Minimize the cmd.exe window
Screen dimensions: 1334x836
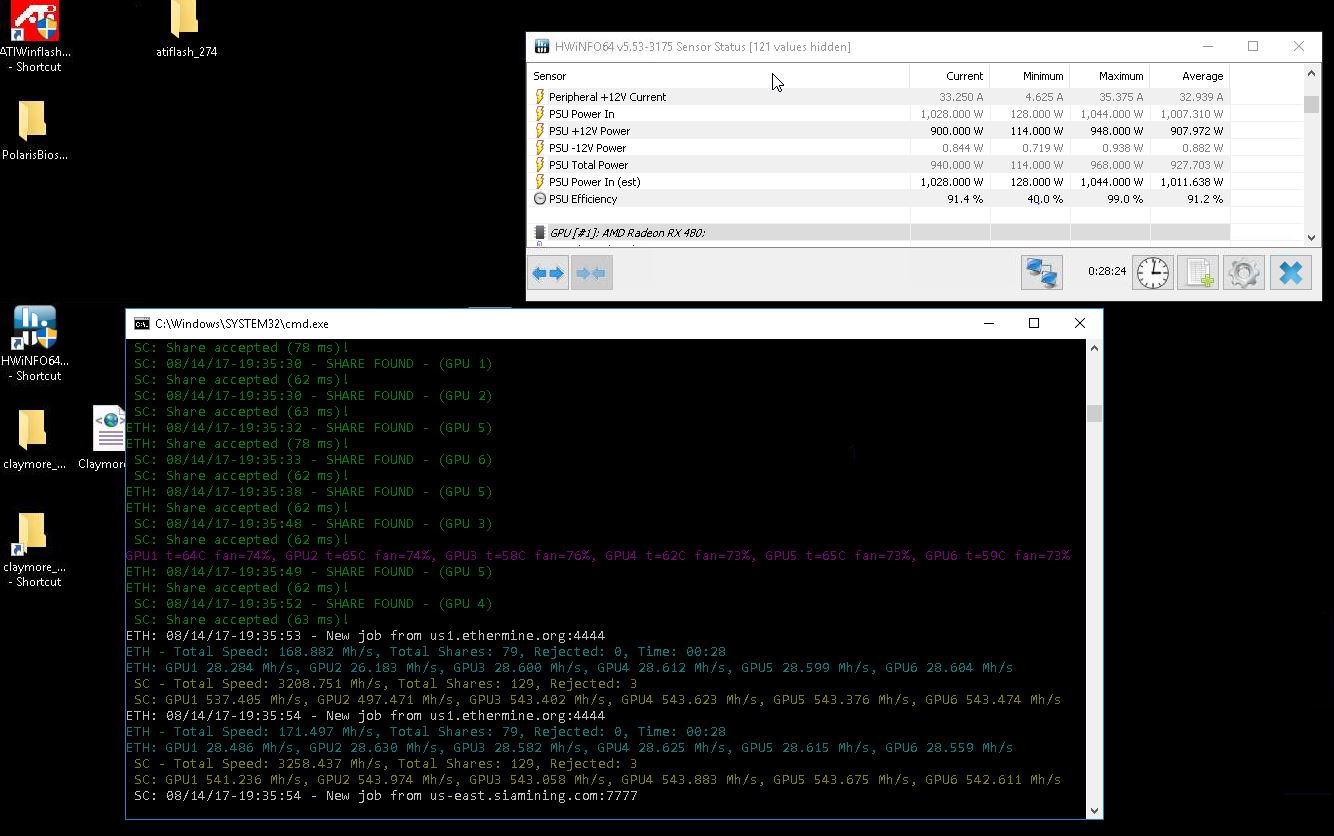click(988, 323)
